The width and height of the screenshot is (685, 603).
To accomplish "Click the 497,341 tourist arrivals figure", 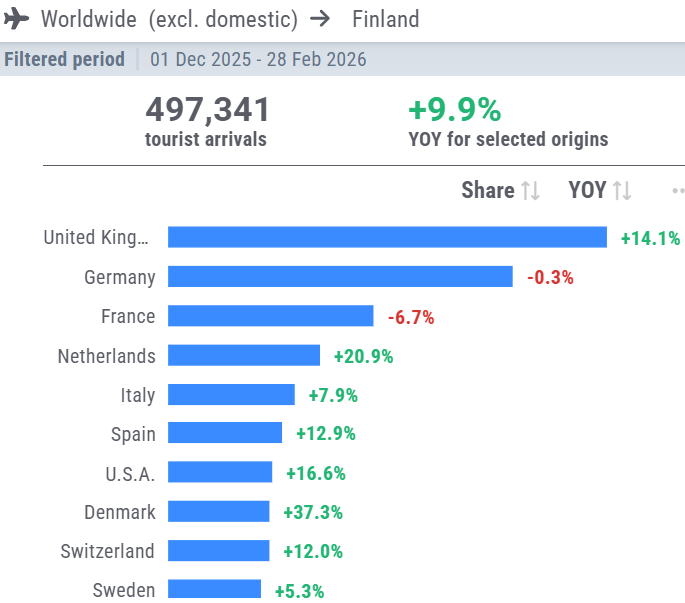I will click(207, 110).
